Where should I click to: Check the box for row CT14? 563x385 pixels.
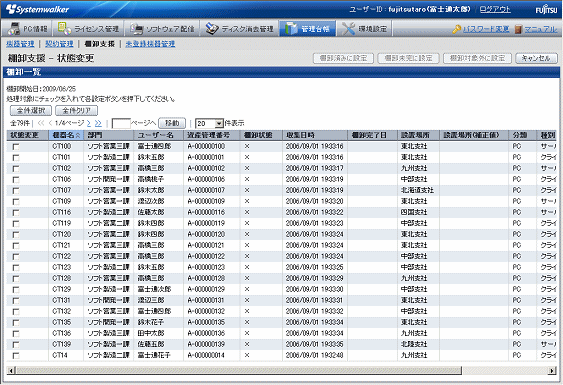click(x=16, y=356)
